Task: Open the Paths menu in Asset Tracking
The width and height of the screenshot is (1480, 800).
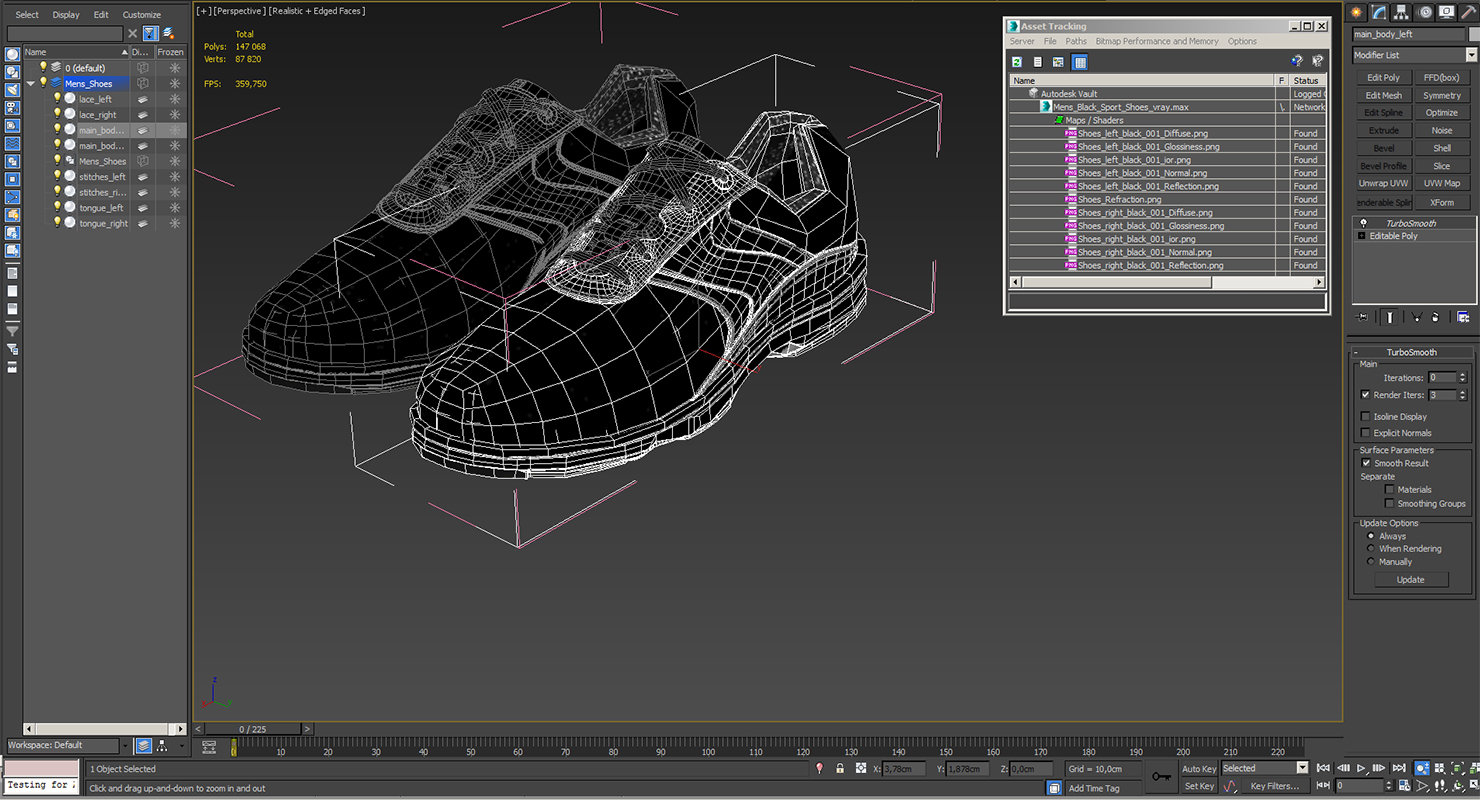Action: (x=1076, y=42)
